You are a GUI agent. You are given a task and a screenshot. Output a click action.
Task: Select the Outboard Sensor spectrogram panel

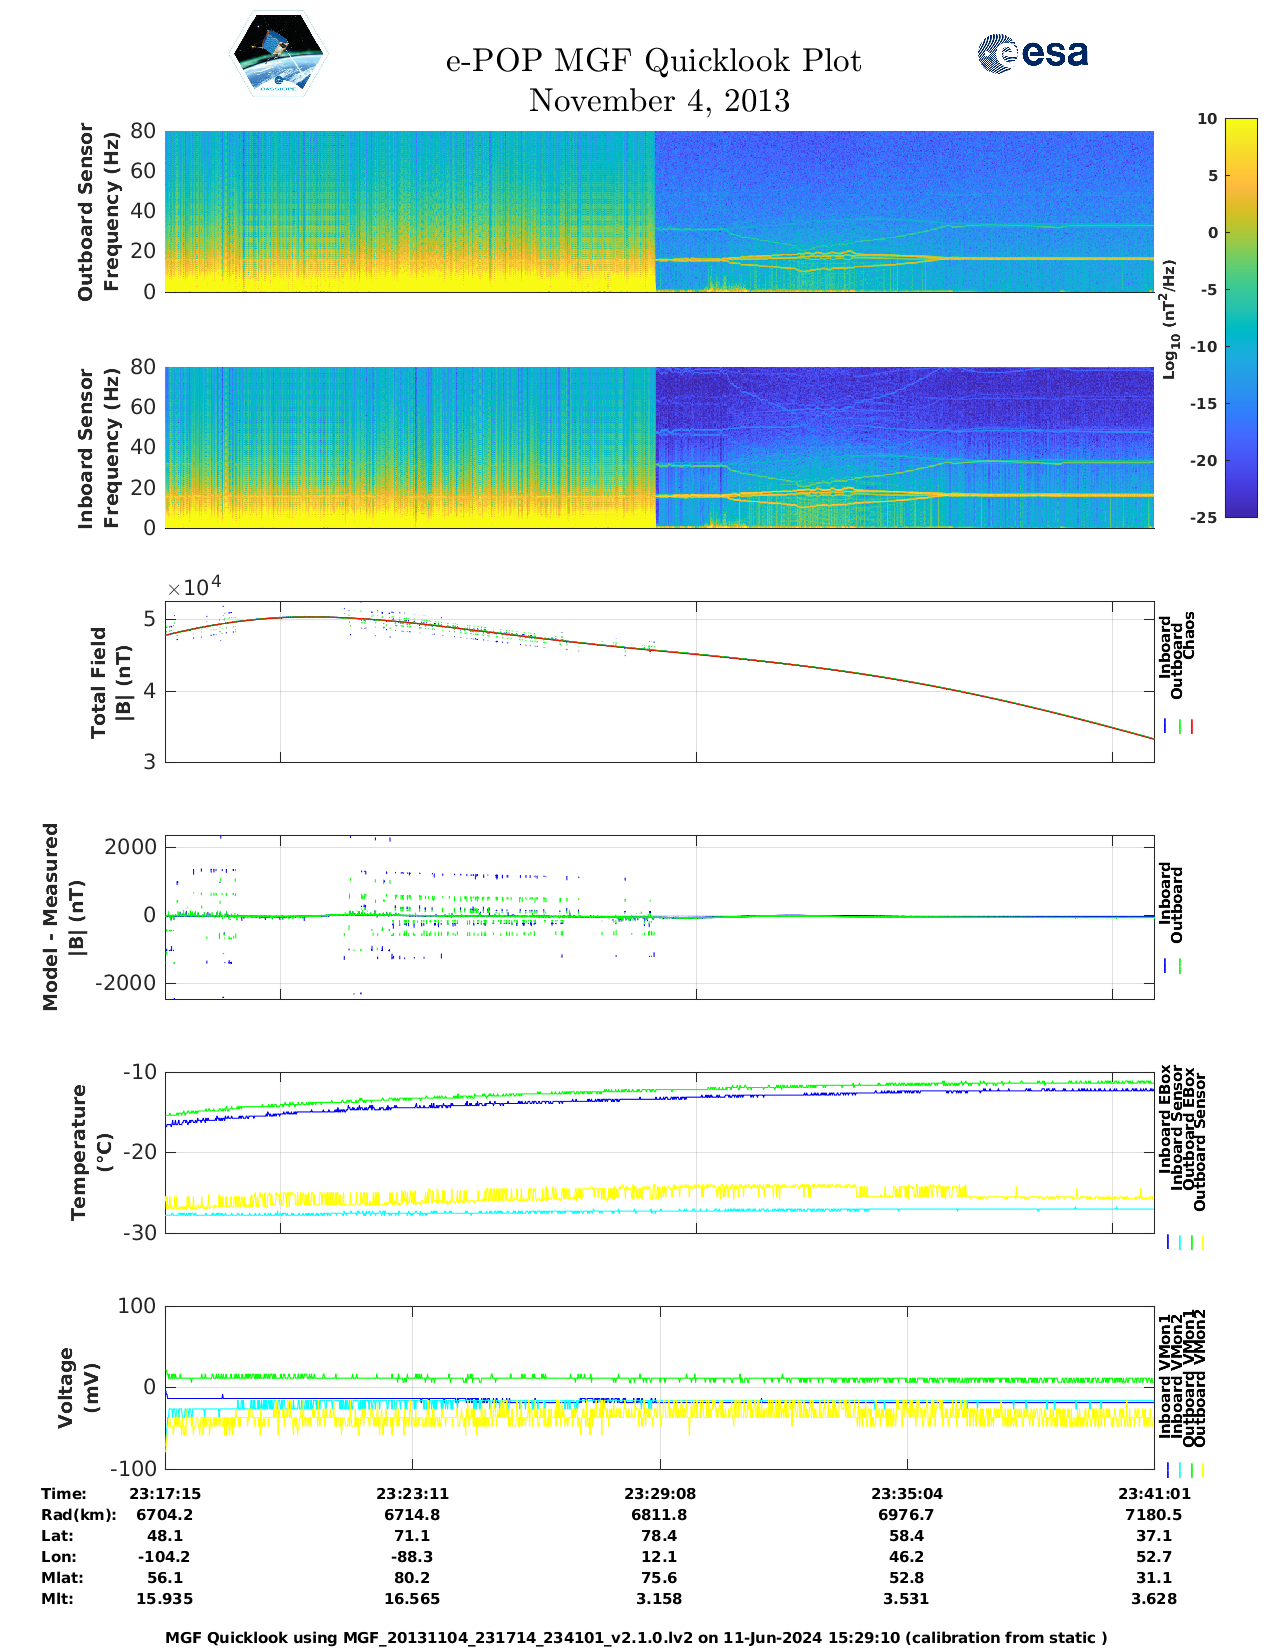[x=659, y=211]
